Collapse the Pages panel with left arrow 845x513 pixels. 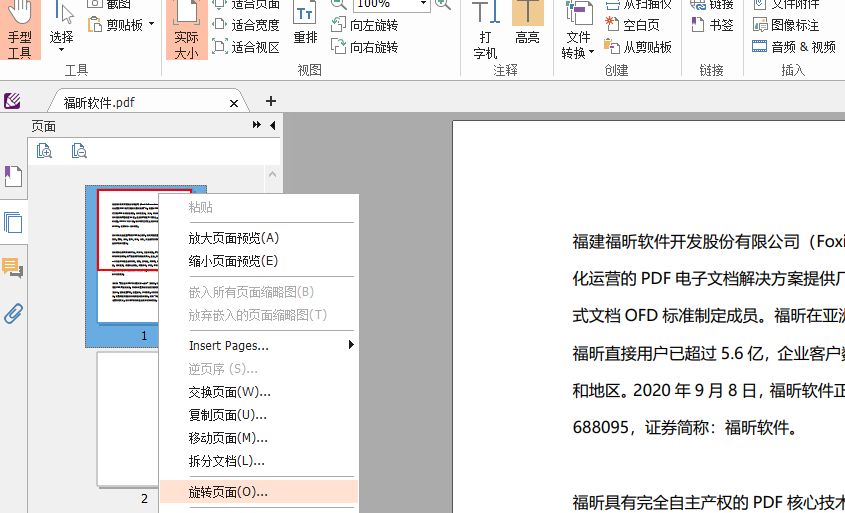273,126
